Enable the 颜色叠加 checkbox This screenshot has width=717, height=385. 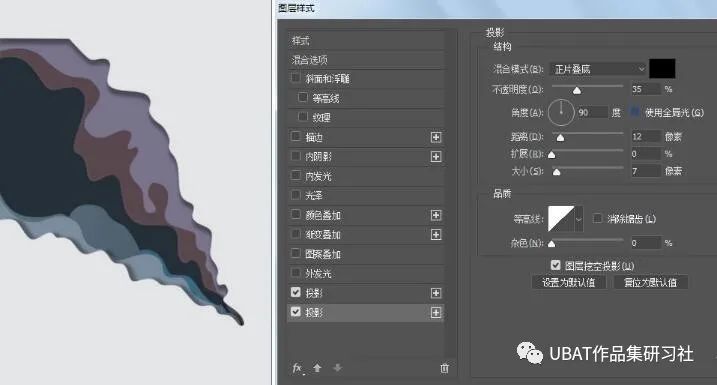pyautogui.click(x=296, y=214)
